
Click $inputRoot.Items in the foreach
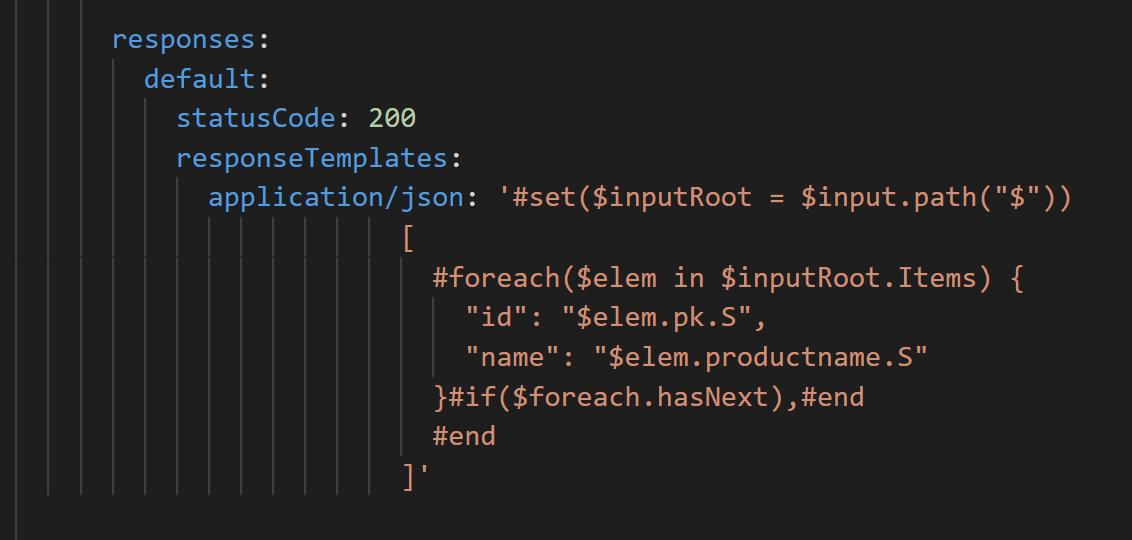pos(848,278)
